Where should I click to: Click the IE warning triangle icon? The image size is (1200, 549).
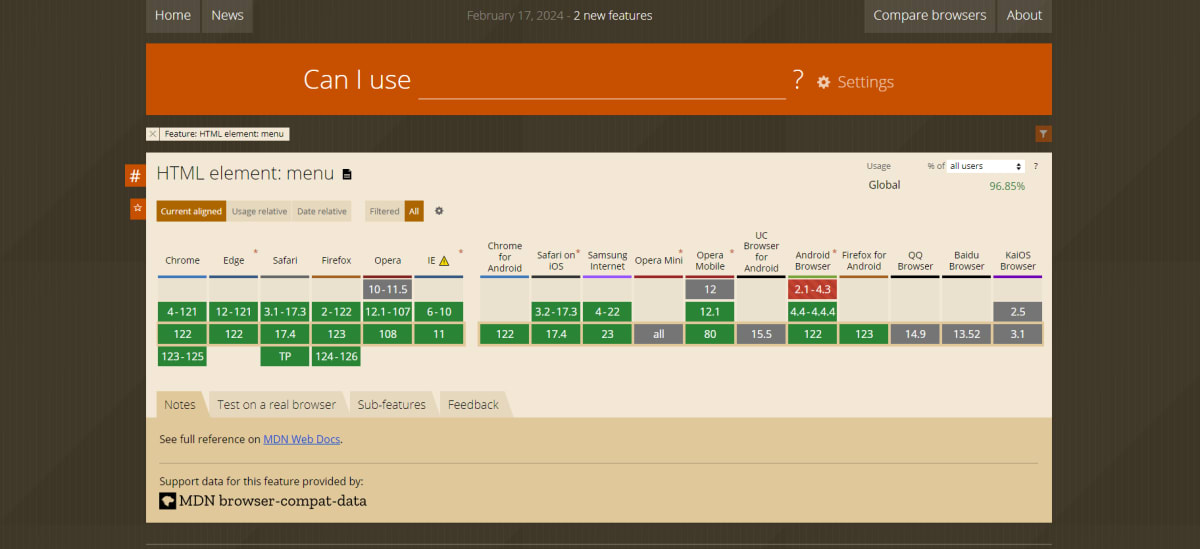click(x=444, y=261)
